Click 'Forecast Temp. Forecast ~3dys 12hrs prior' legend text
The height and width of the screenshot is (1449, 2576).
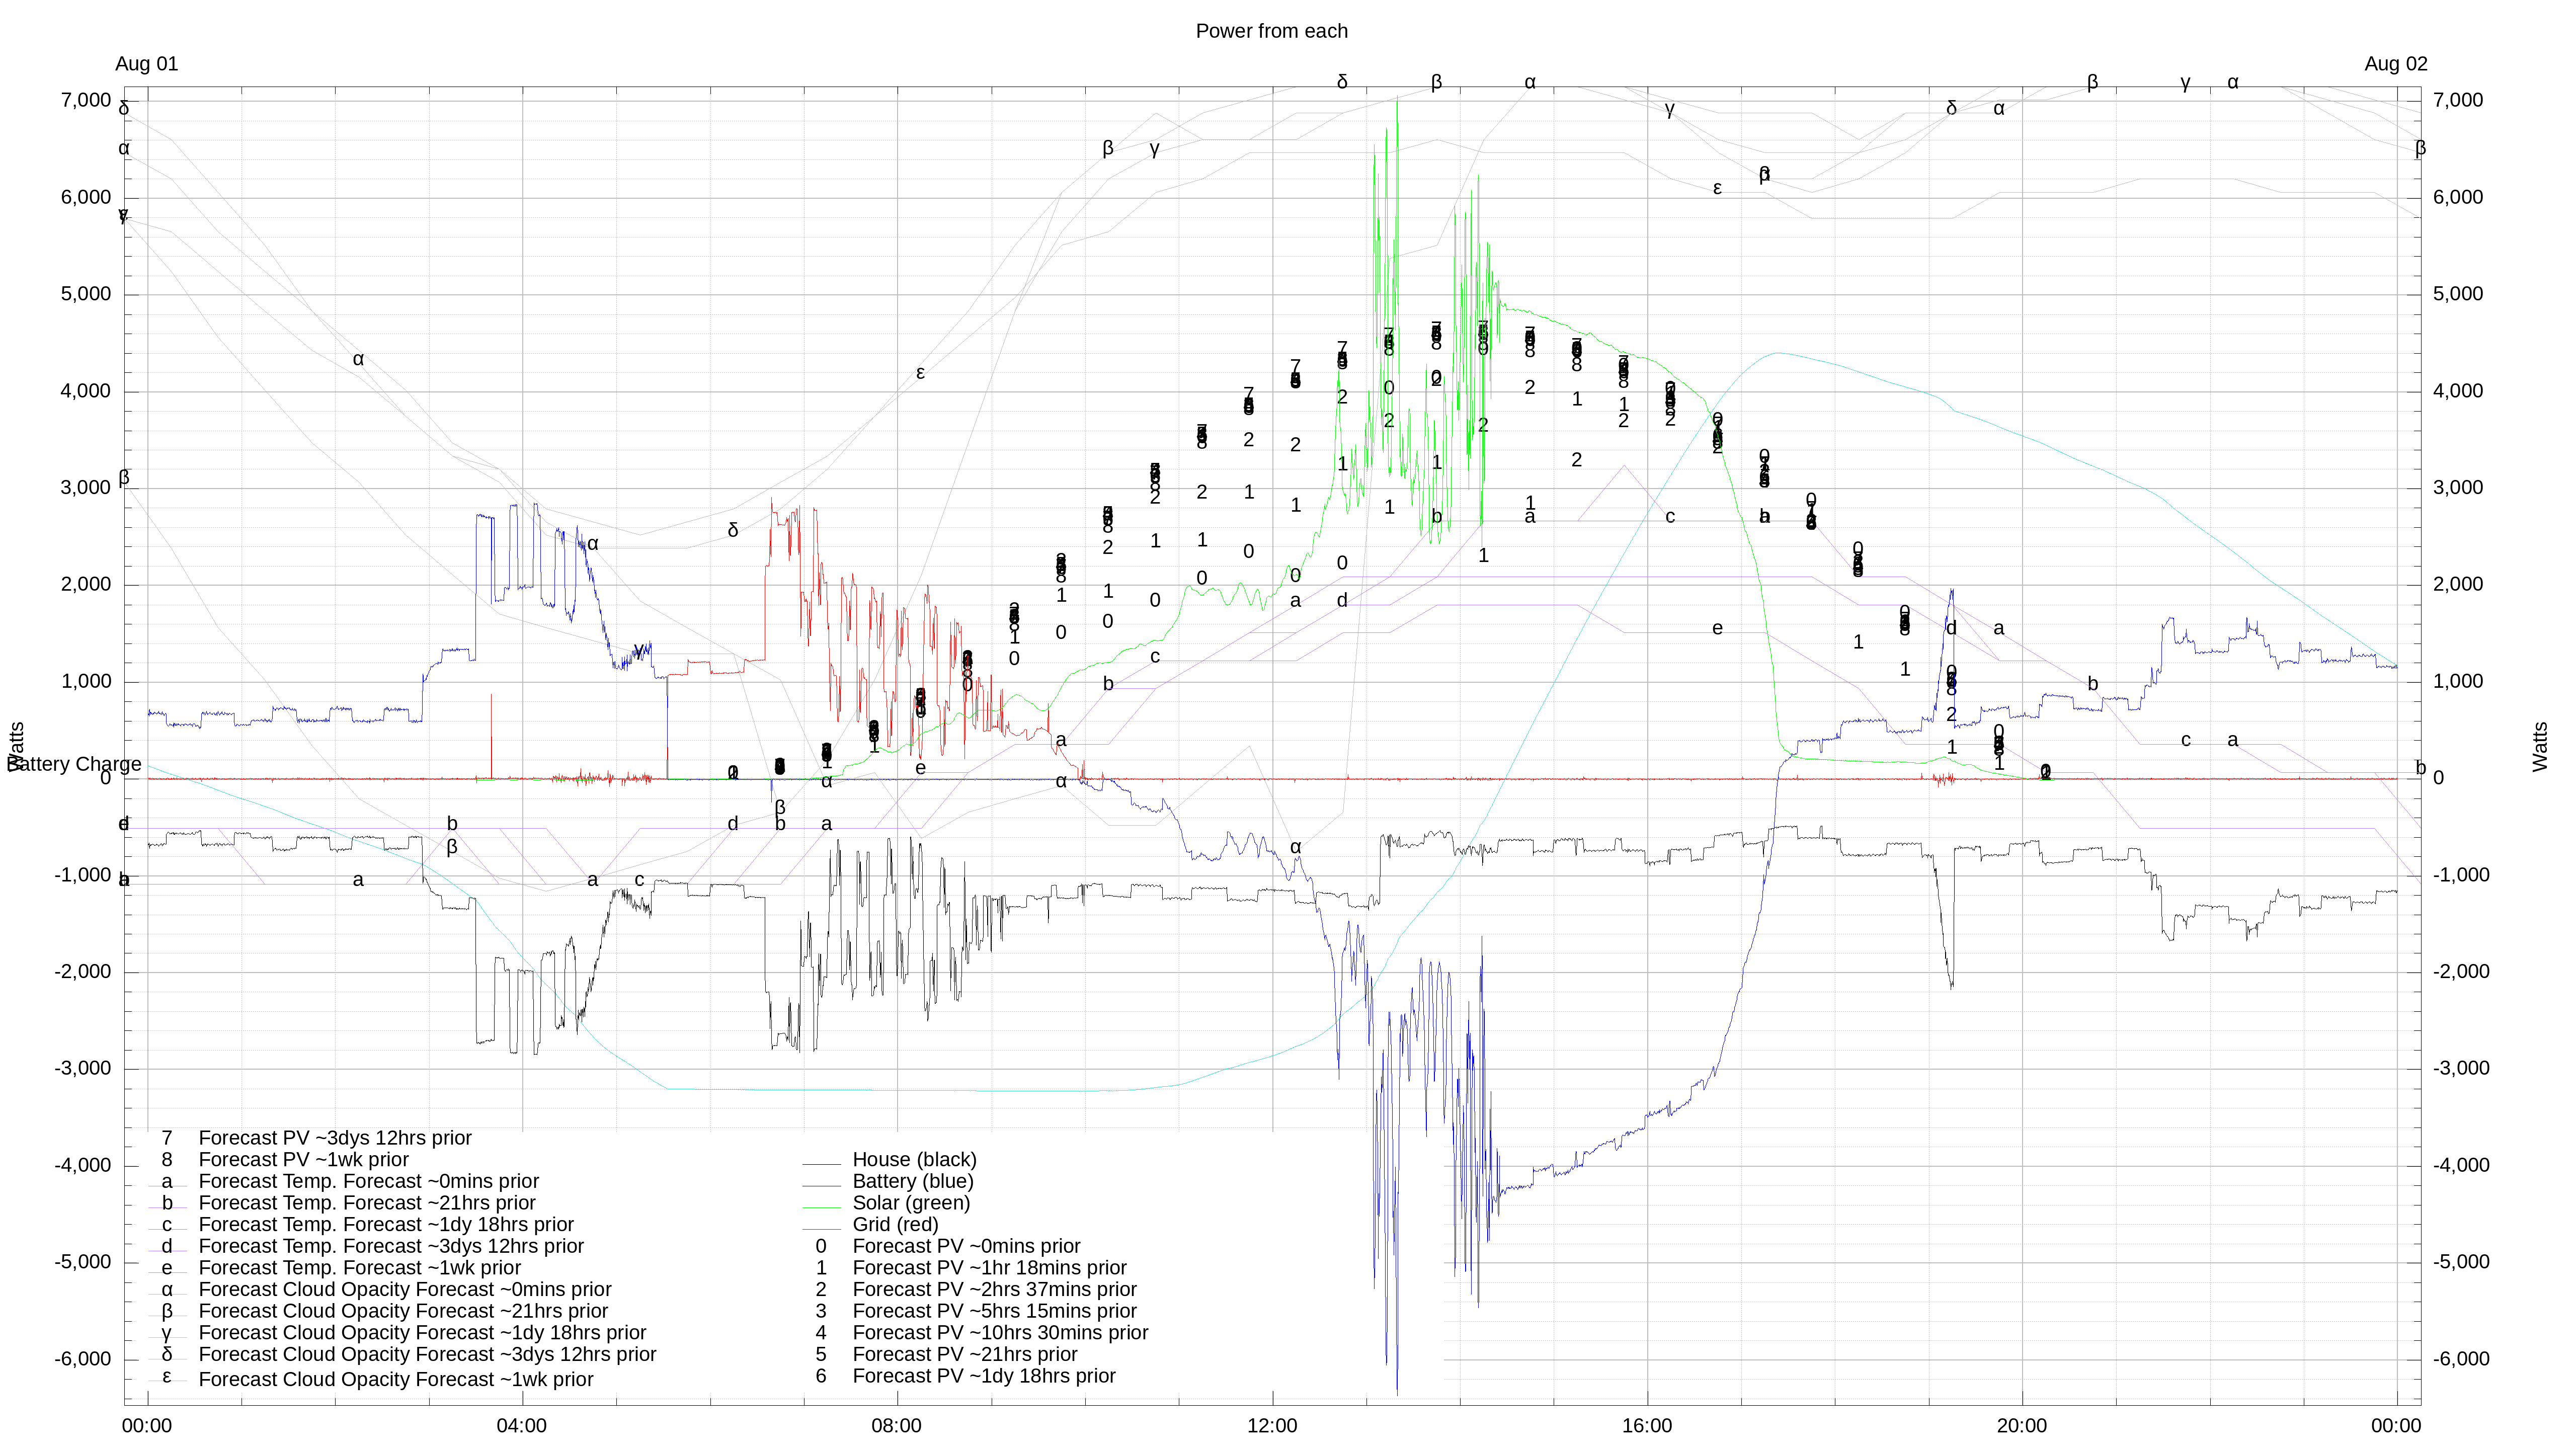pos(391,1246)
